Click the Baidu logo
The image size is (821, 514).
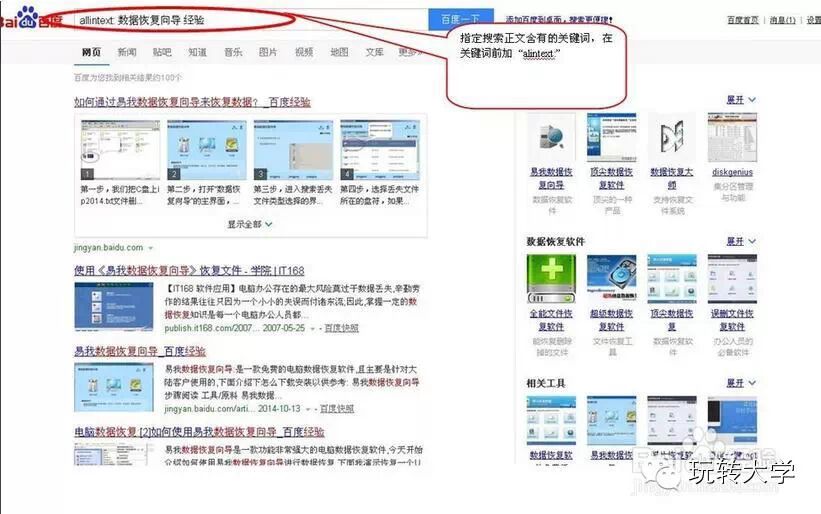(x=30, y=18)
